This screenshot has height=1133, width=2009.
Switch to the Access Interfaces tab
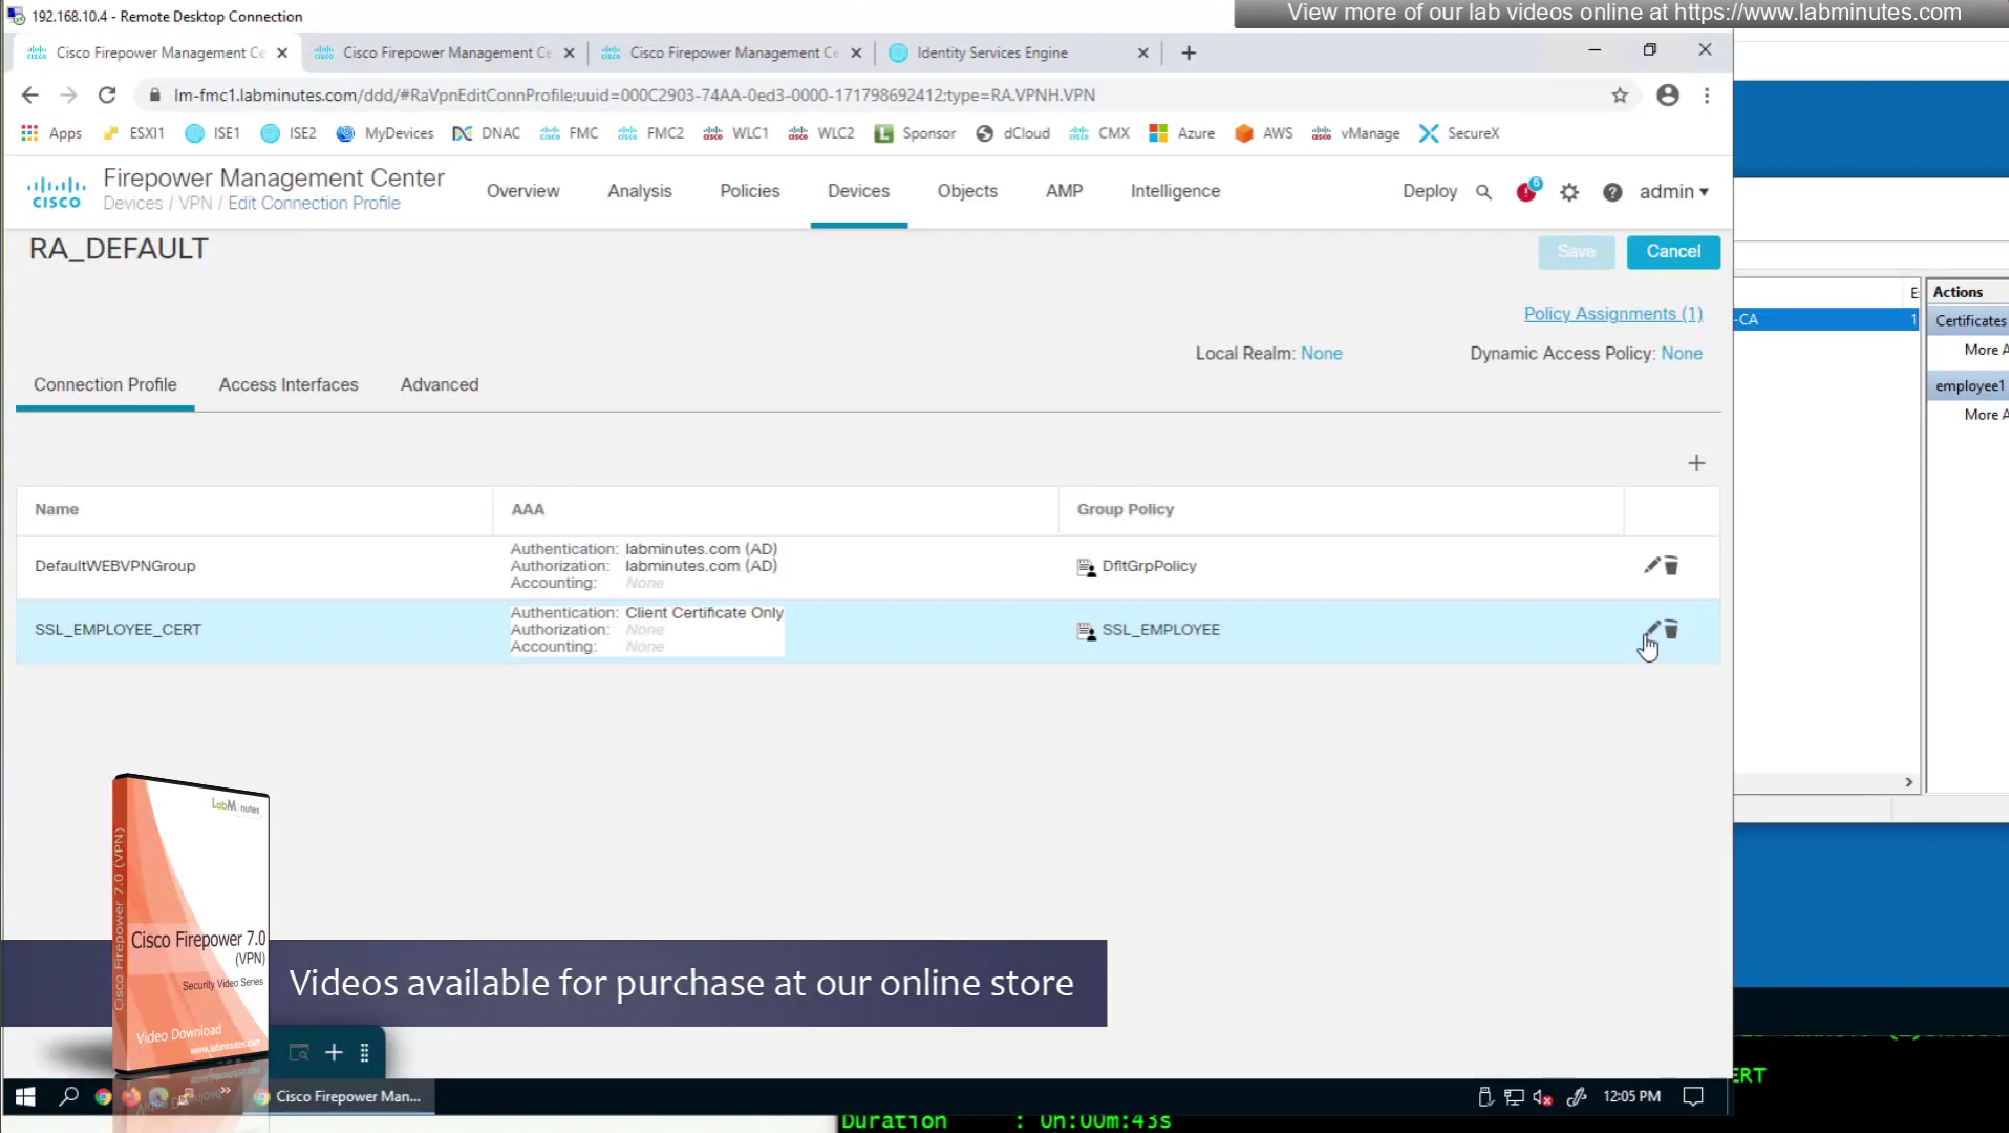tap(288, 385)
